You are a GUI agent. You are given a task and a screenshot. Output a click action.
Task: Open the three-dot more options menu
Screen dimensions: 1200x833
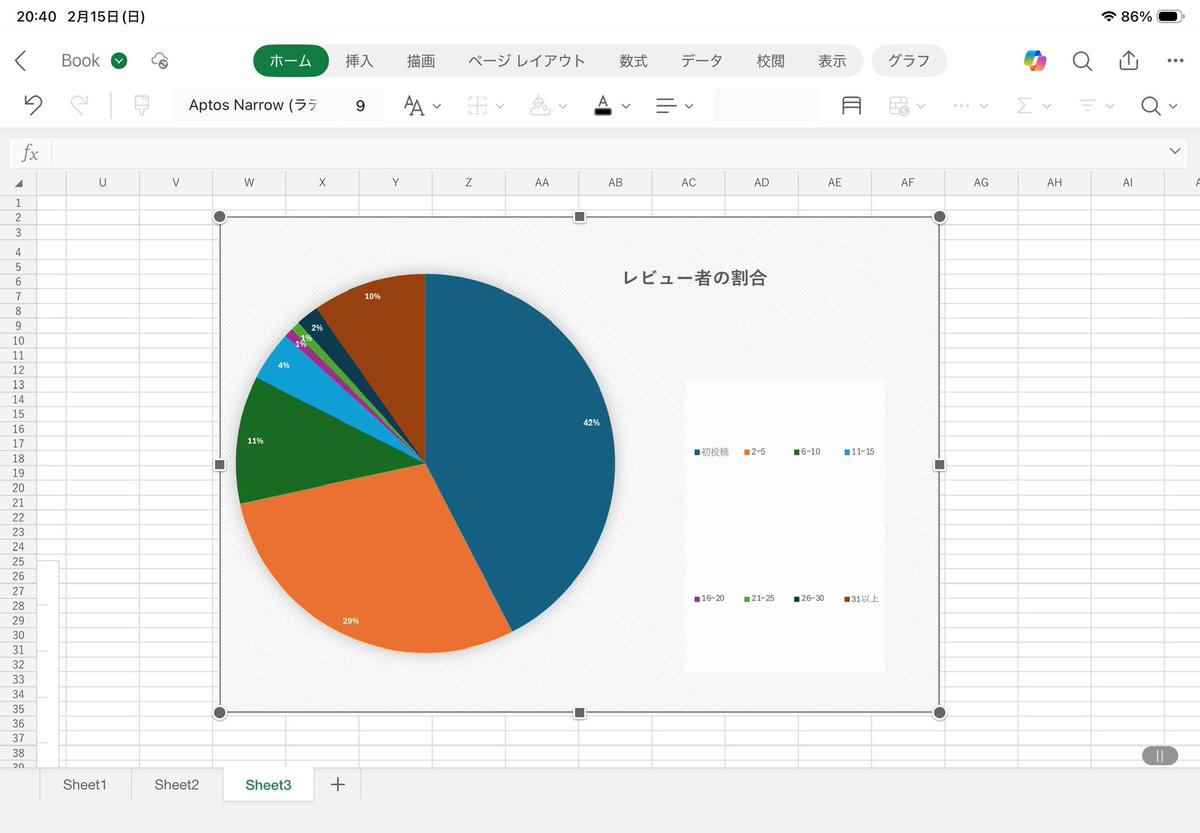tap(1175, 61)
